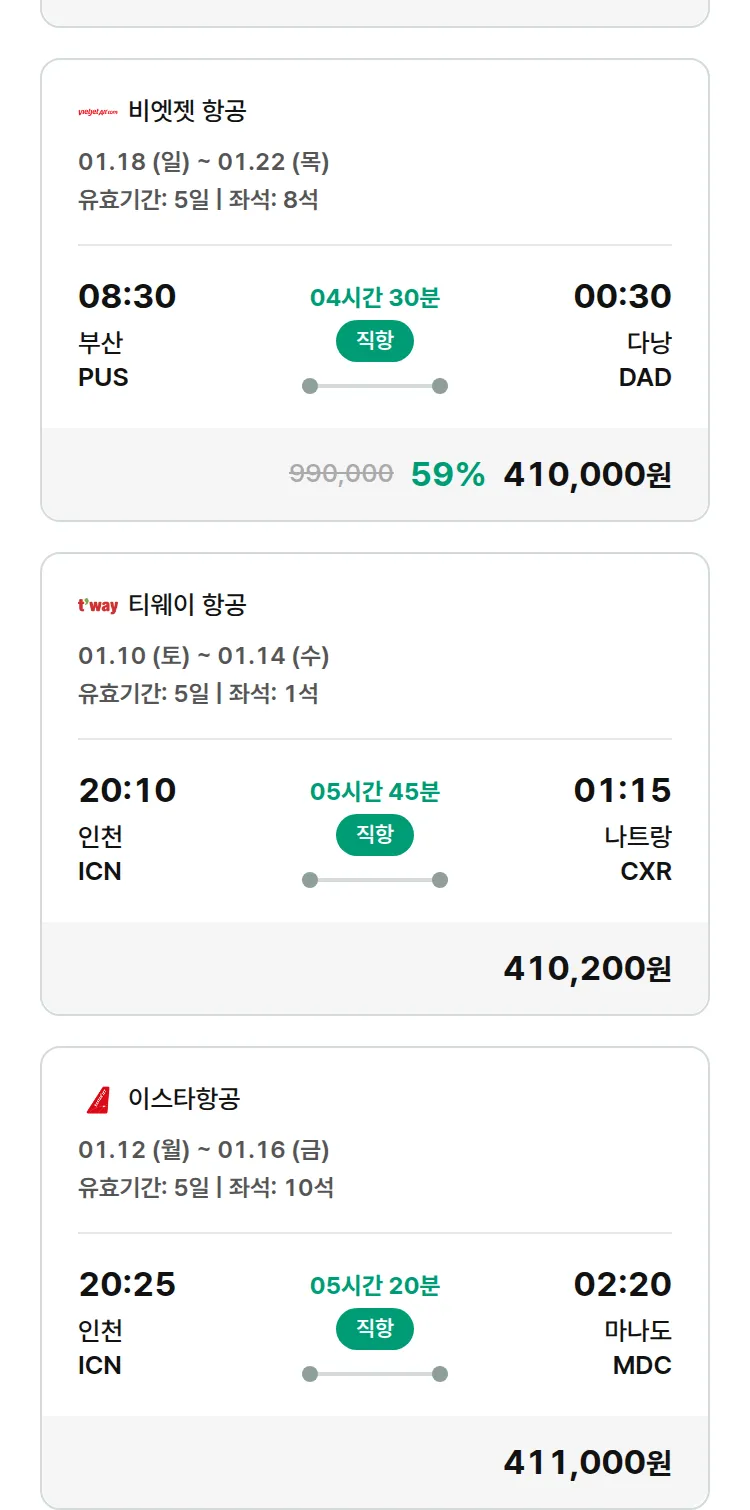
Task: Click the Eastar Jet red logo
Action: (98, 1100)
